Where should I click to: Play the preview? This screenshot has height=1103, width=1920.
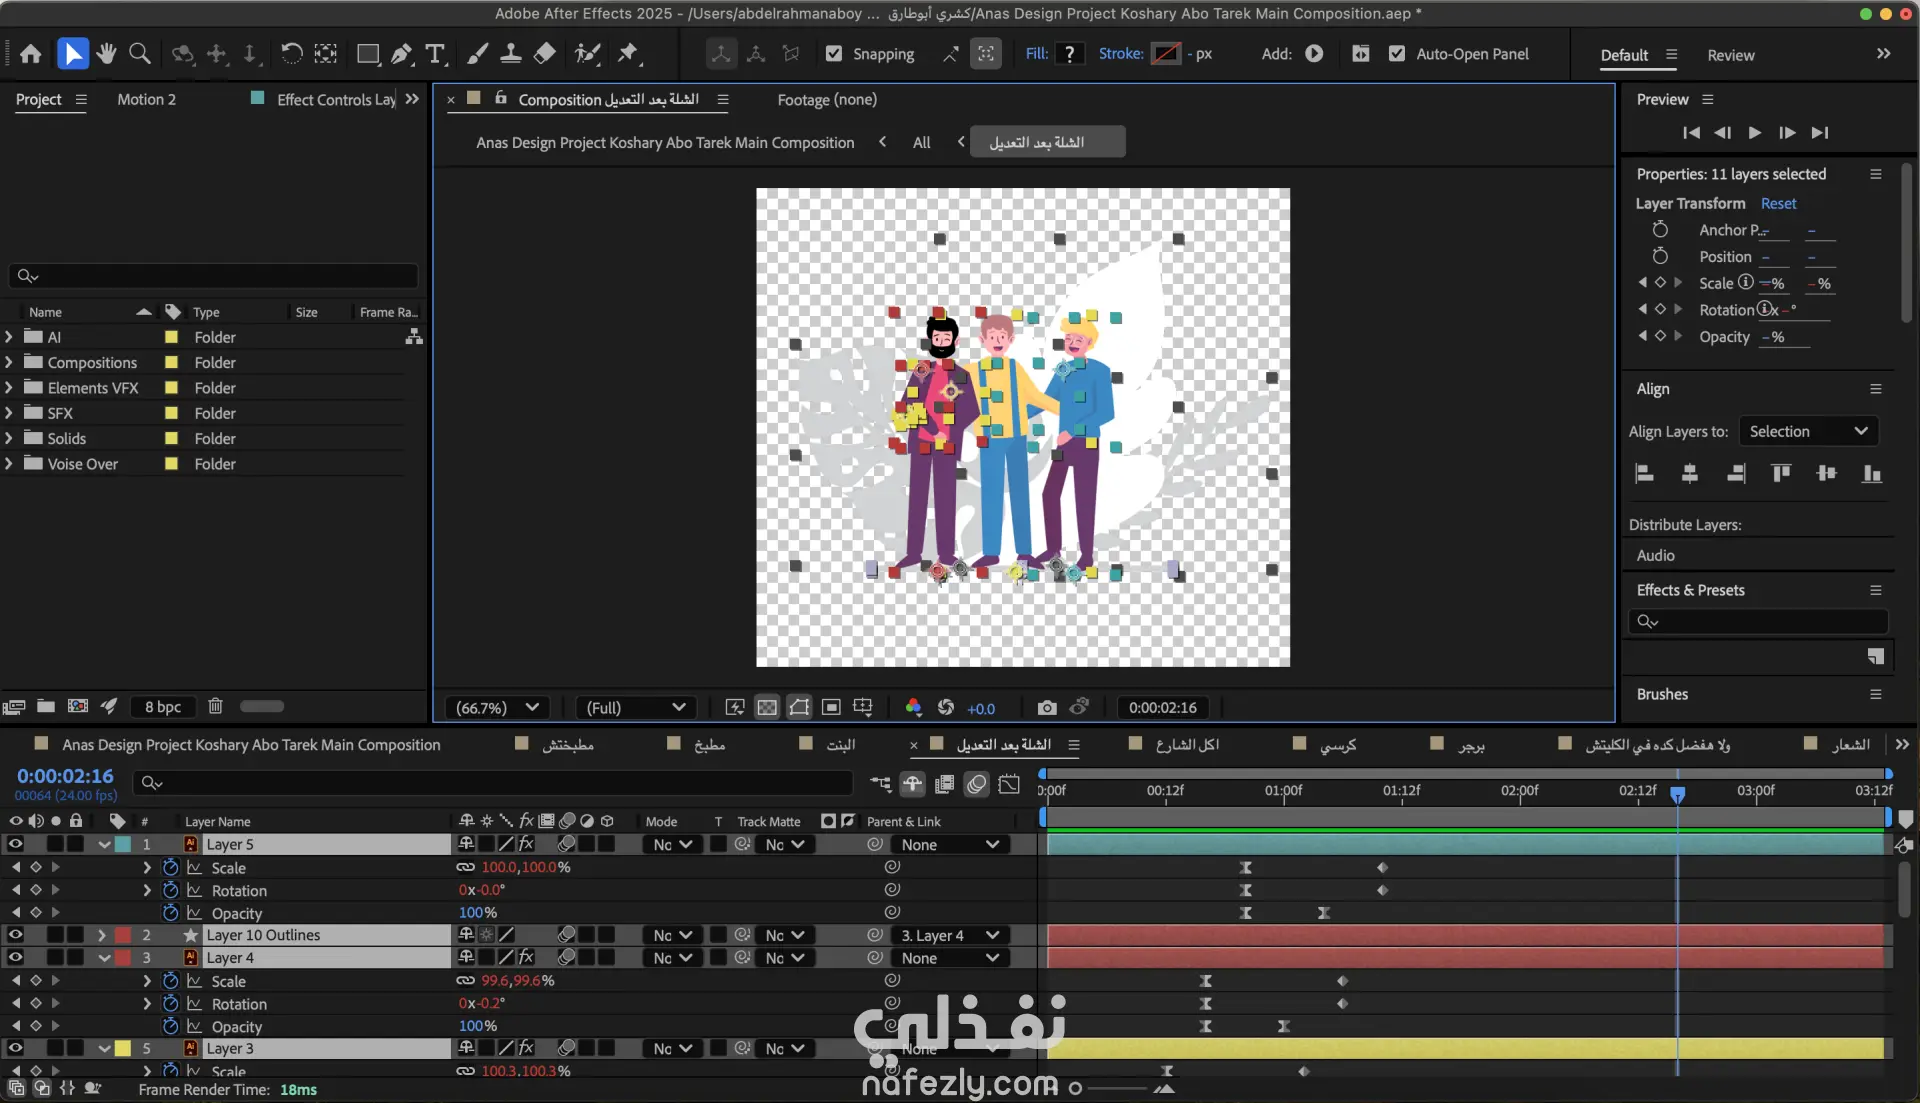(1754, 132)
